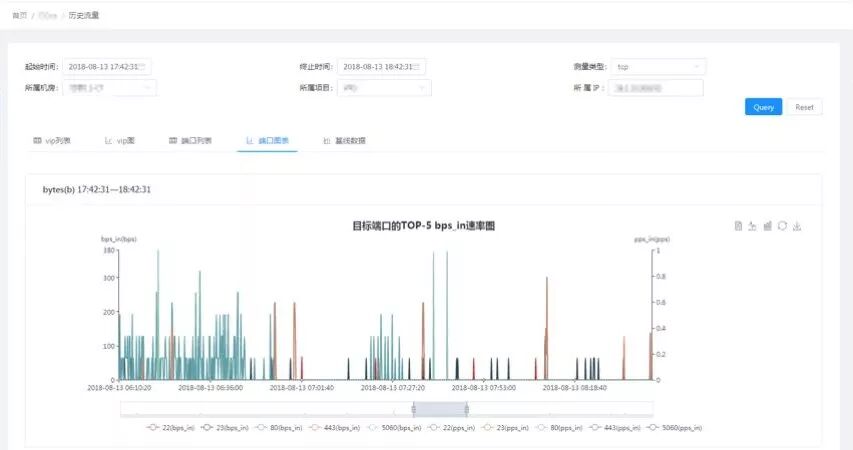Click the chart title TOP-5 bps_in
Screen dimensions: 853x450
424,226
